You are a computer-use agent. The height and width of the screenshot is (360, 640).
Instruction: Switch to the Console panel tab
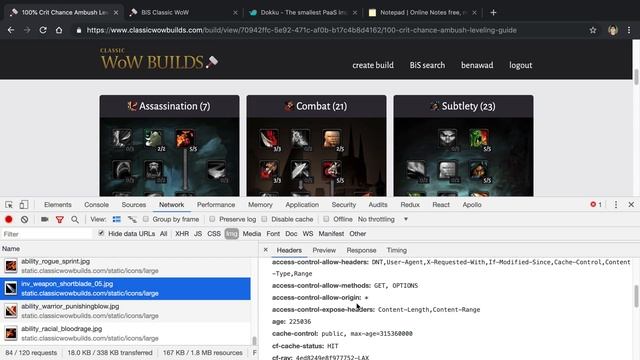pyautogui.click(x=96, y=204)
